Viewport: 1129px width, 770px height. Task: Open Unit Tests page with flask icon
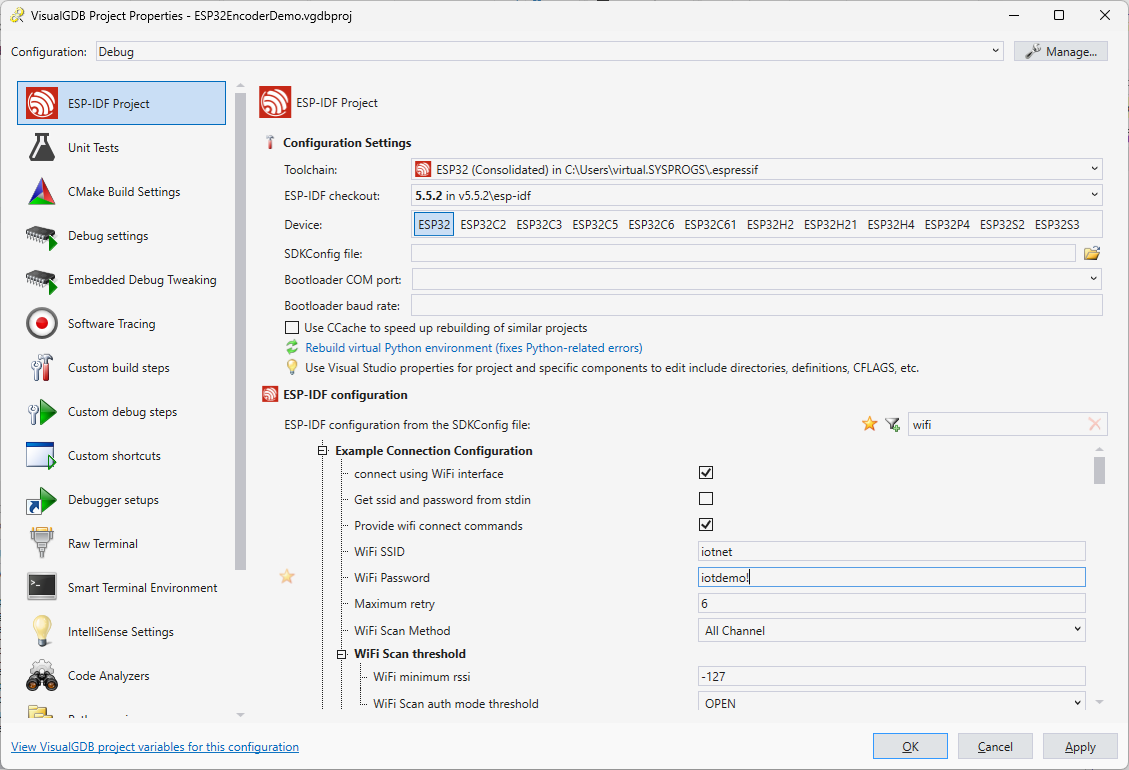pyautogui.click(x=92, y=148)
